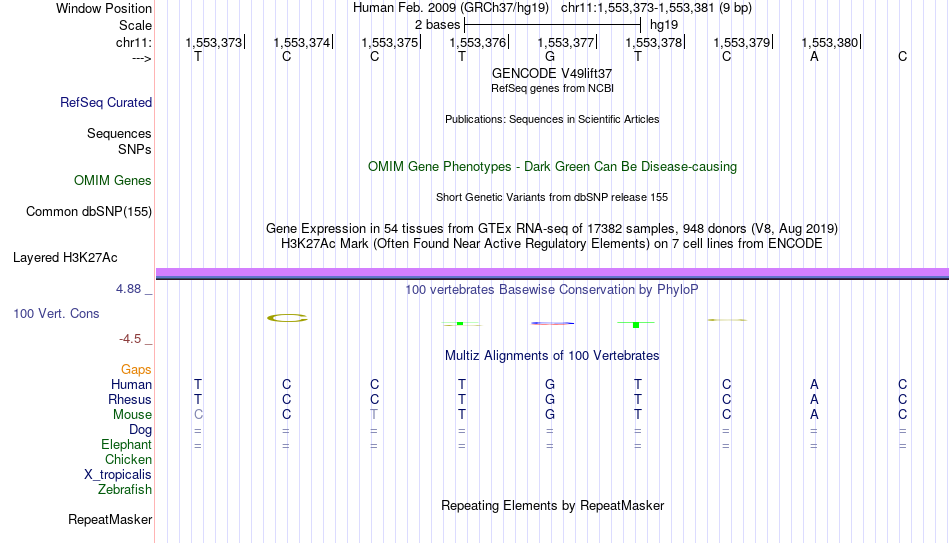Image resolution: width=950 pixels, height=543 pixels.
Task: Click 'RefSeq genes from NCBI' title
Action: click(553, 88)
